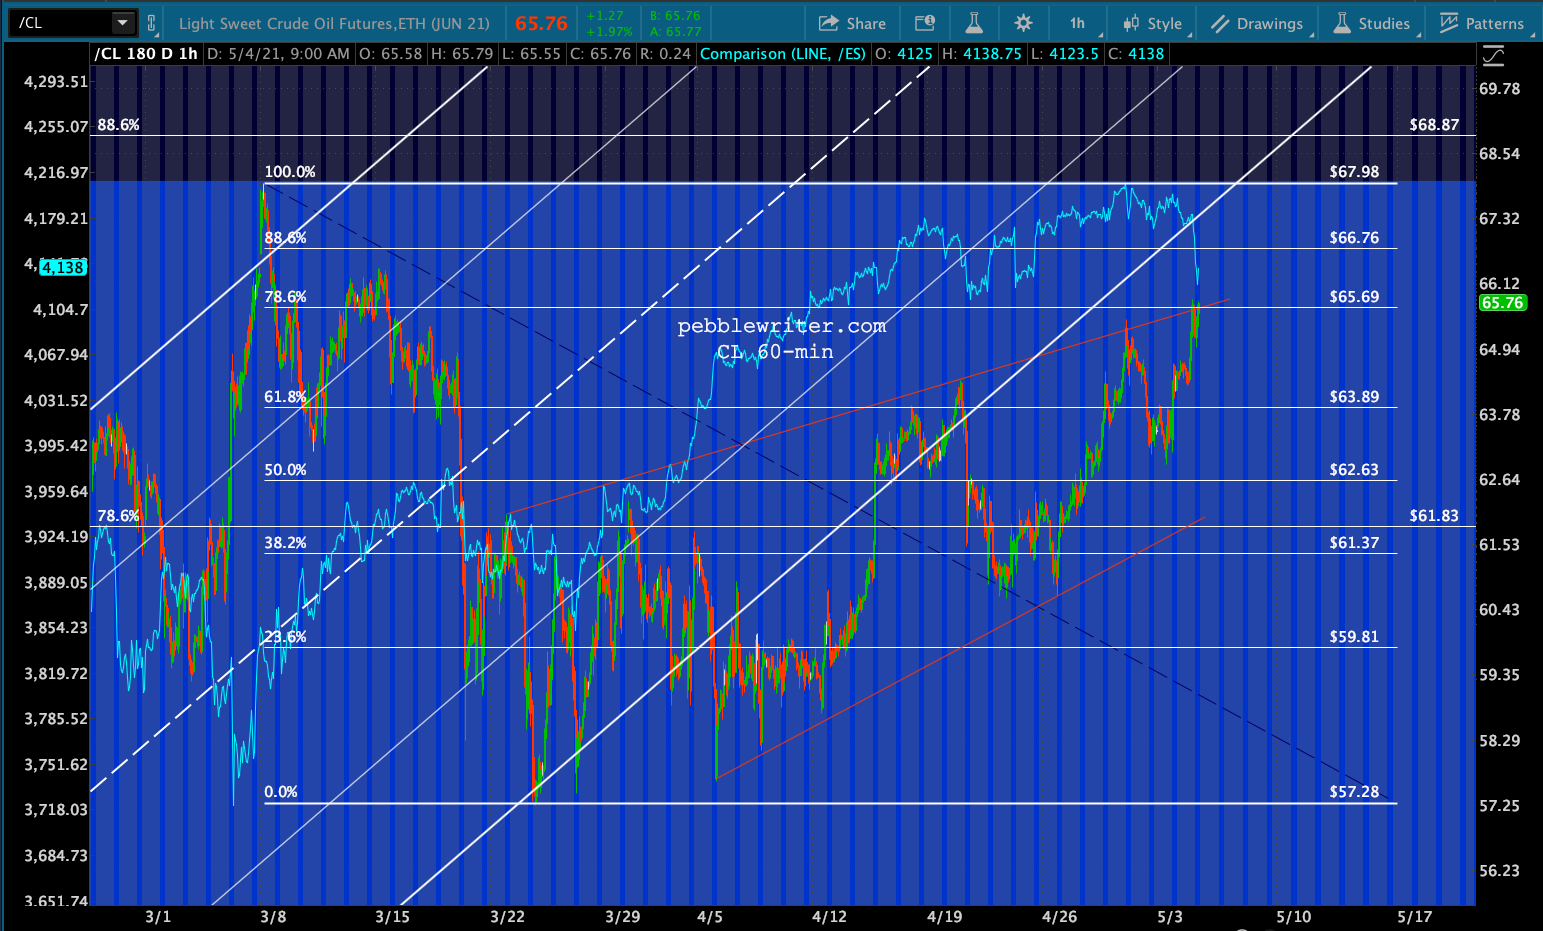The width and height of the screenshot is (1543, 931).
Task: Click the '$62.63' Fibonacci price label
Action: tap(1354, 470)
